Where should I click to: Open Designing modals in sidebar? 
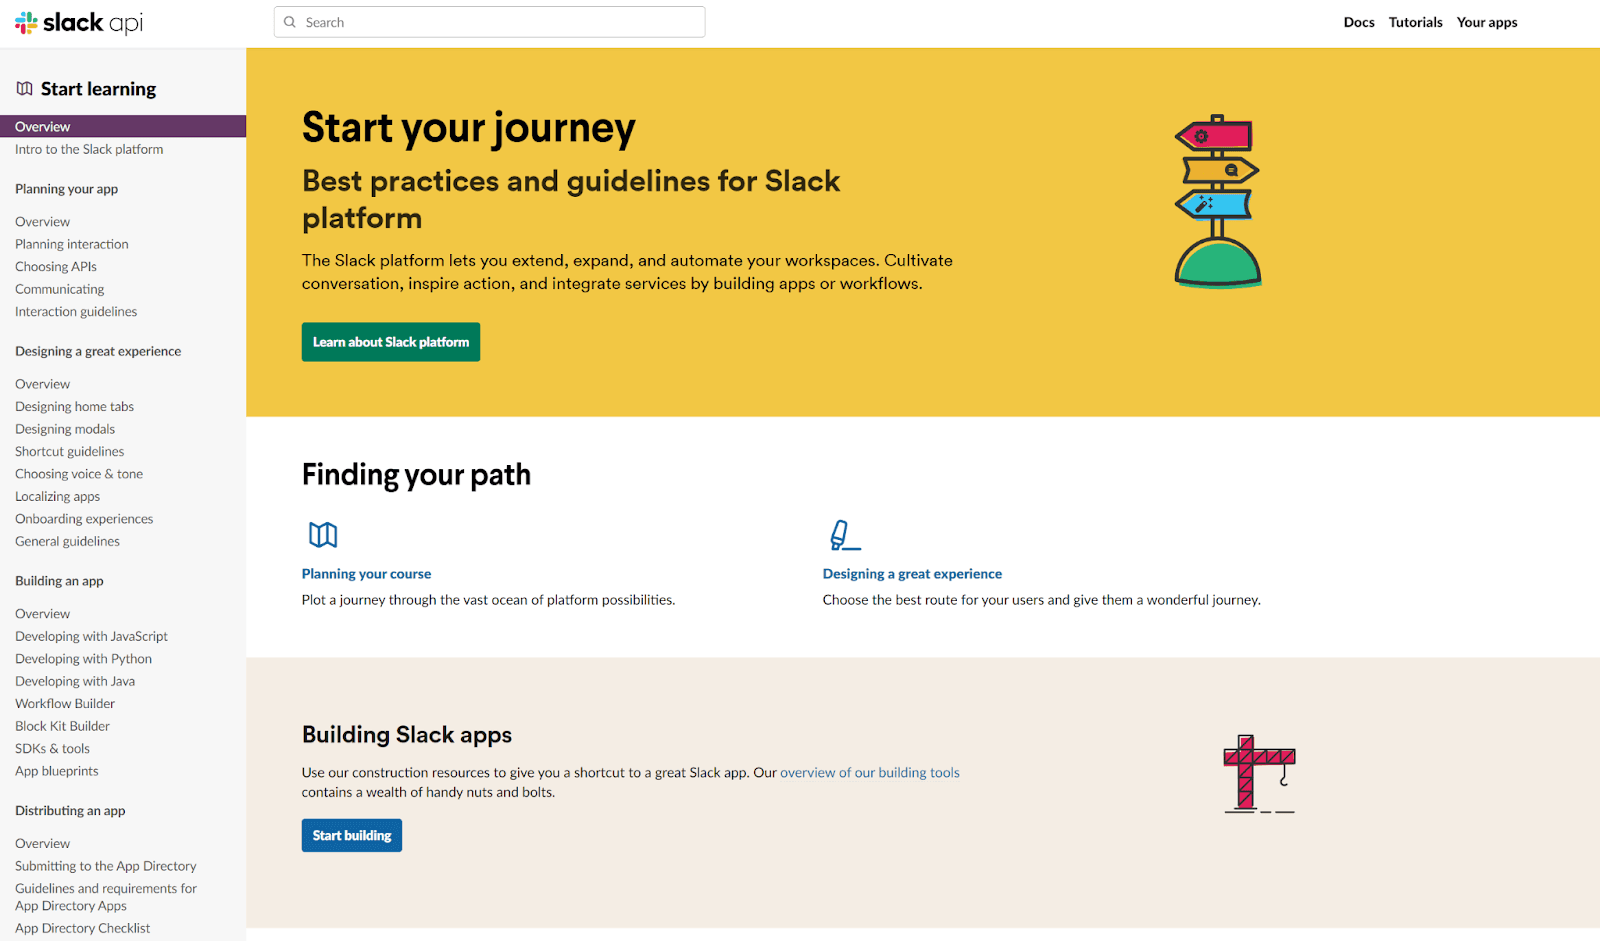pos(65,430)
